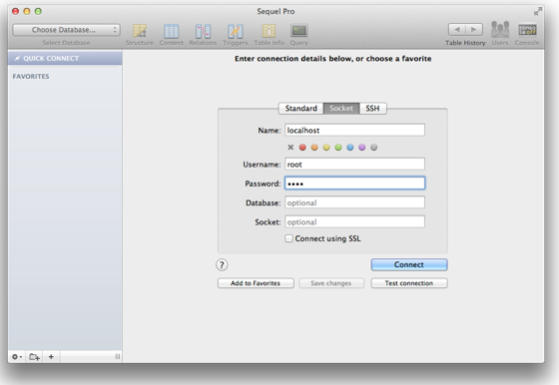Choose the gray color label
This screenshot has width=559, height=385.
click(374, 147)
